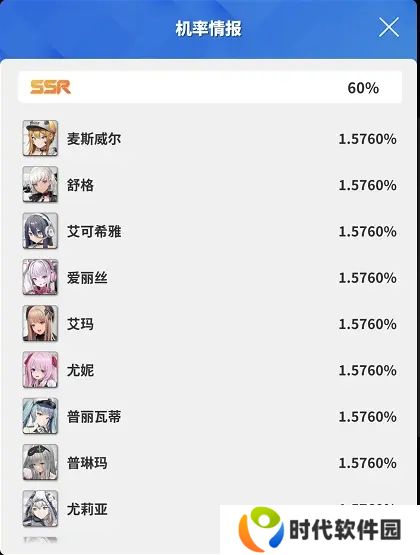Select the 麦斯威尔 character portrait
The height and width of the screenshot is (555, 420).
40,138
